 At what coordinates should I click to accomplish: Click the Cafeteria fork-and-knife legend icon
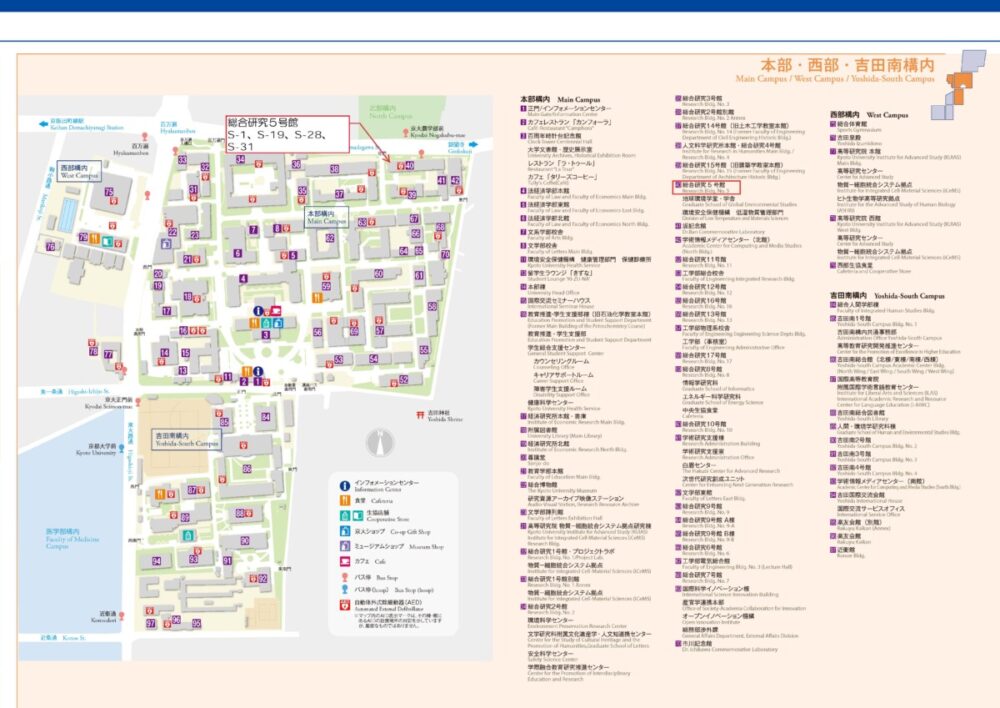pos(343,499)
